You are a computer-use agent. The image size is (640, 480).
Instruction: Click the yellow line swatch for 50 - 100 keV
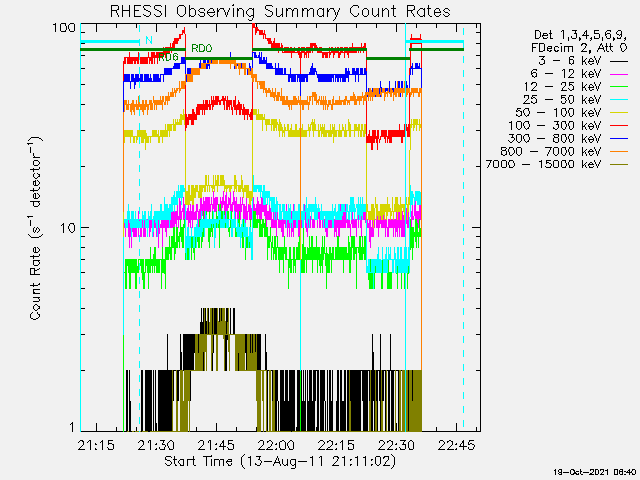pyautogui.click(x=619, y=113)
